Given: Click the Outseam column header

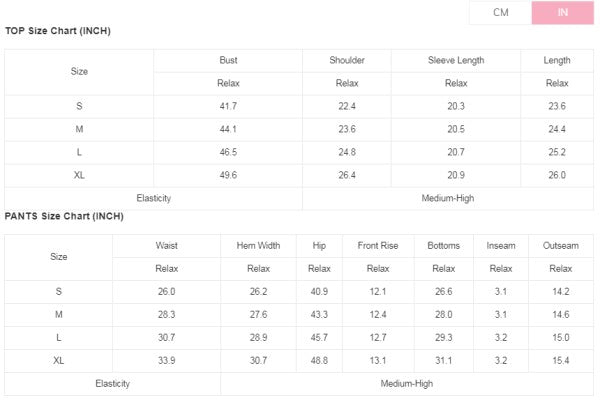Looking at the screenshot, I should 561,245.
